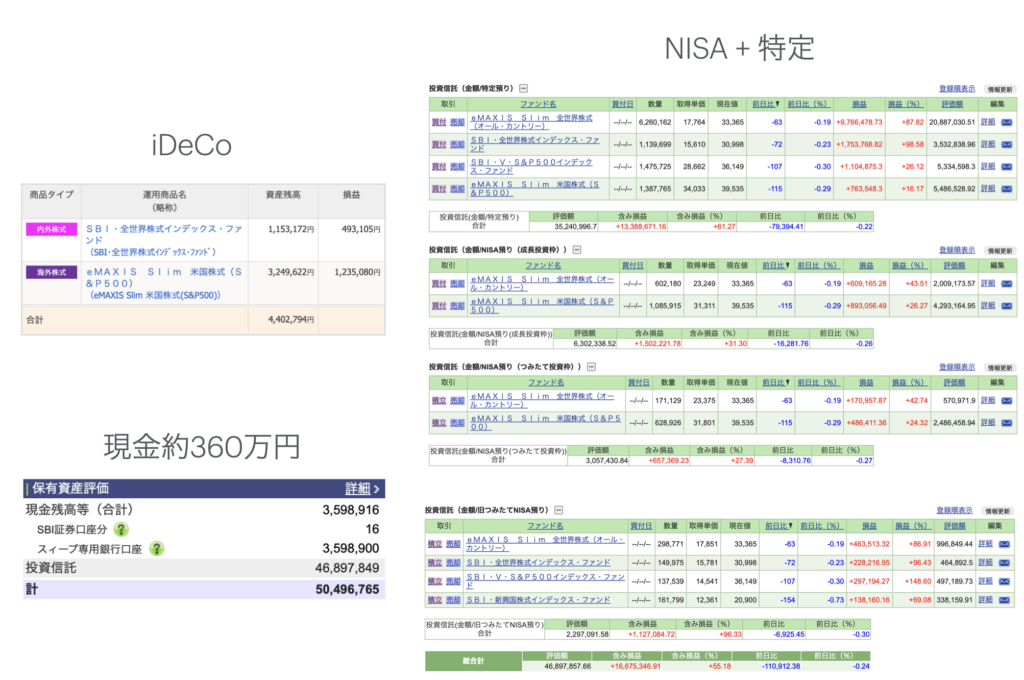Viewport: 1024px width, 680px height.
Task: Sort 特定預り table by 前日比 column
Action: pos(768,104)
